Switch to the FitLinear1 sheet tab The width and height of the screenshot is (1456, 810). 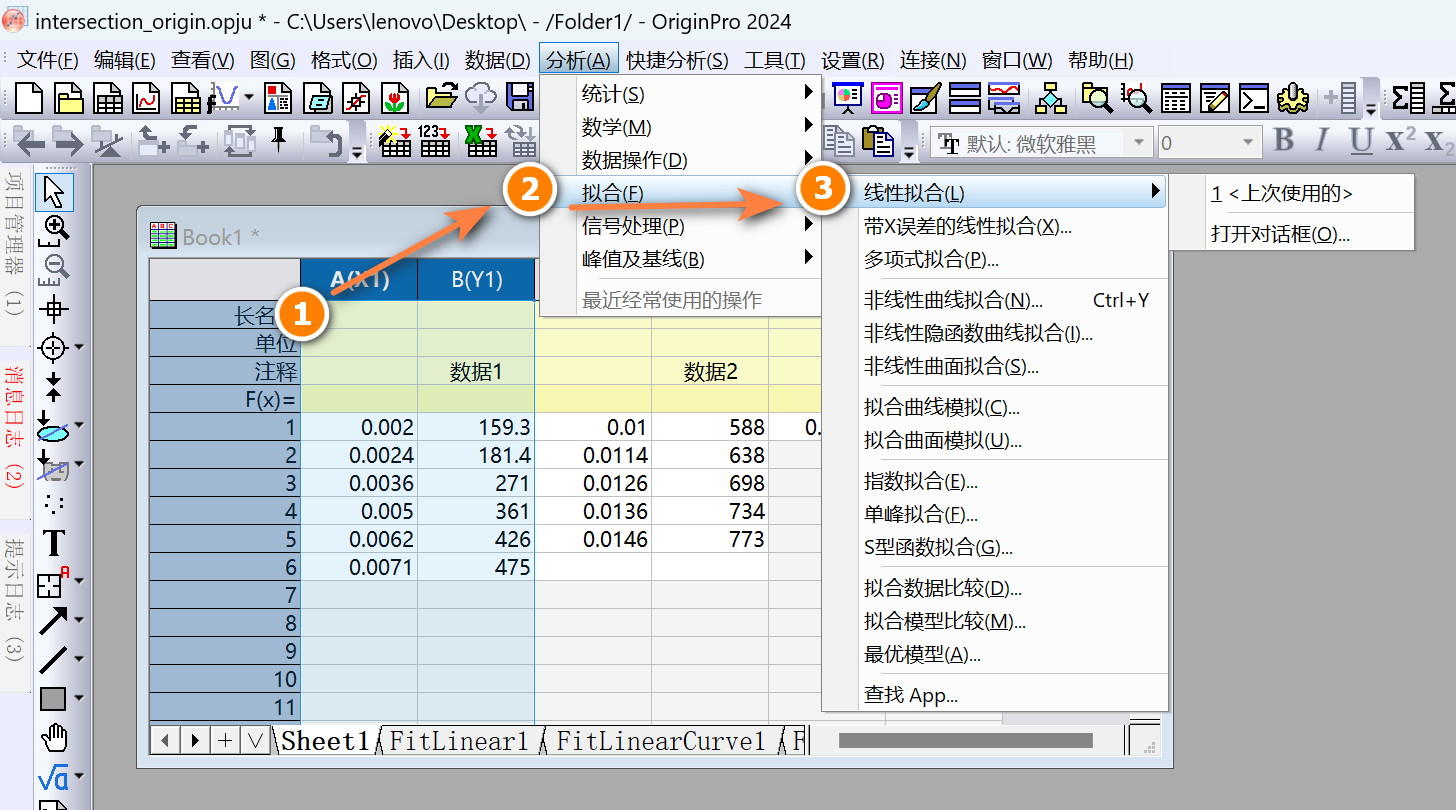pyautogui.click(x=458, y=741)
